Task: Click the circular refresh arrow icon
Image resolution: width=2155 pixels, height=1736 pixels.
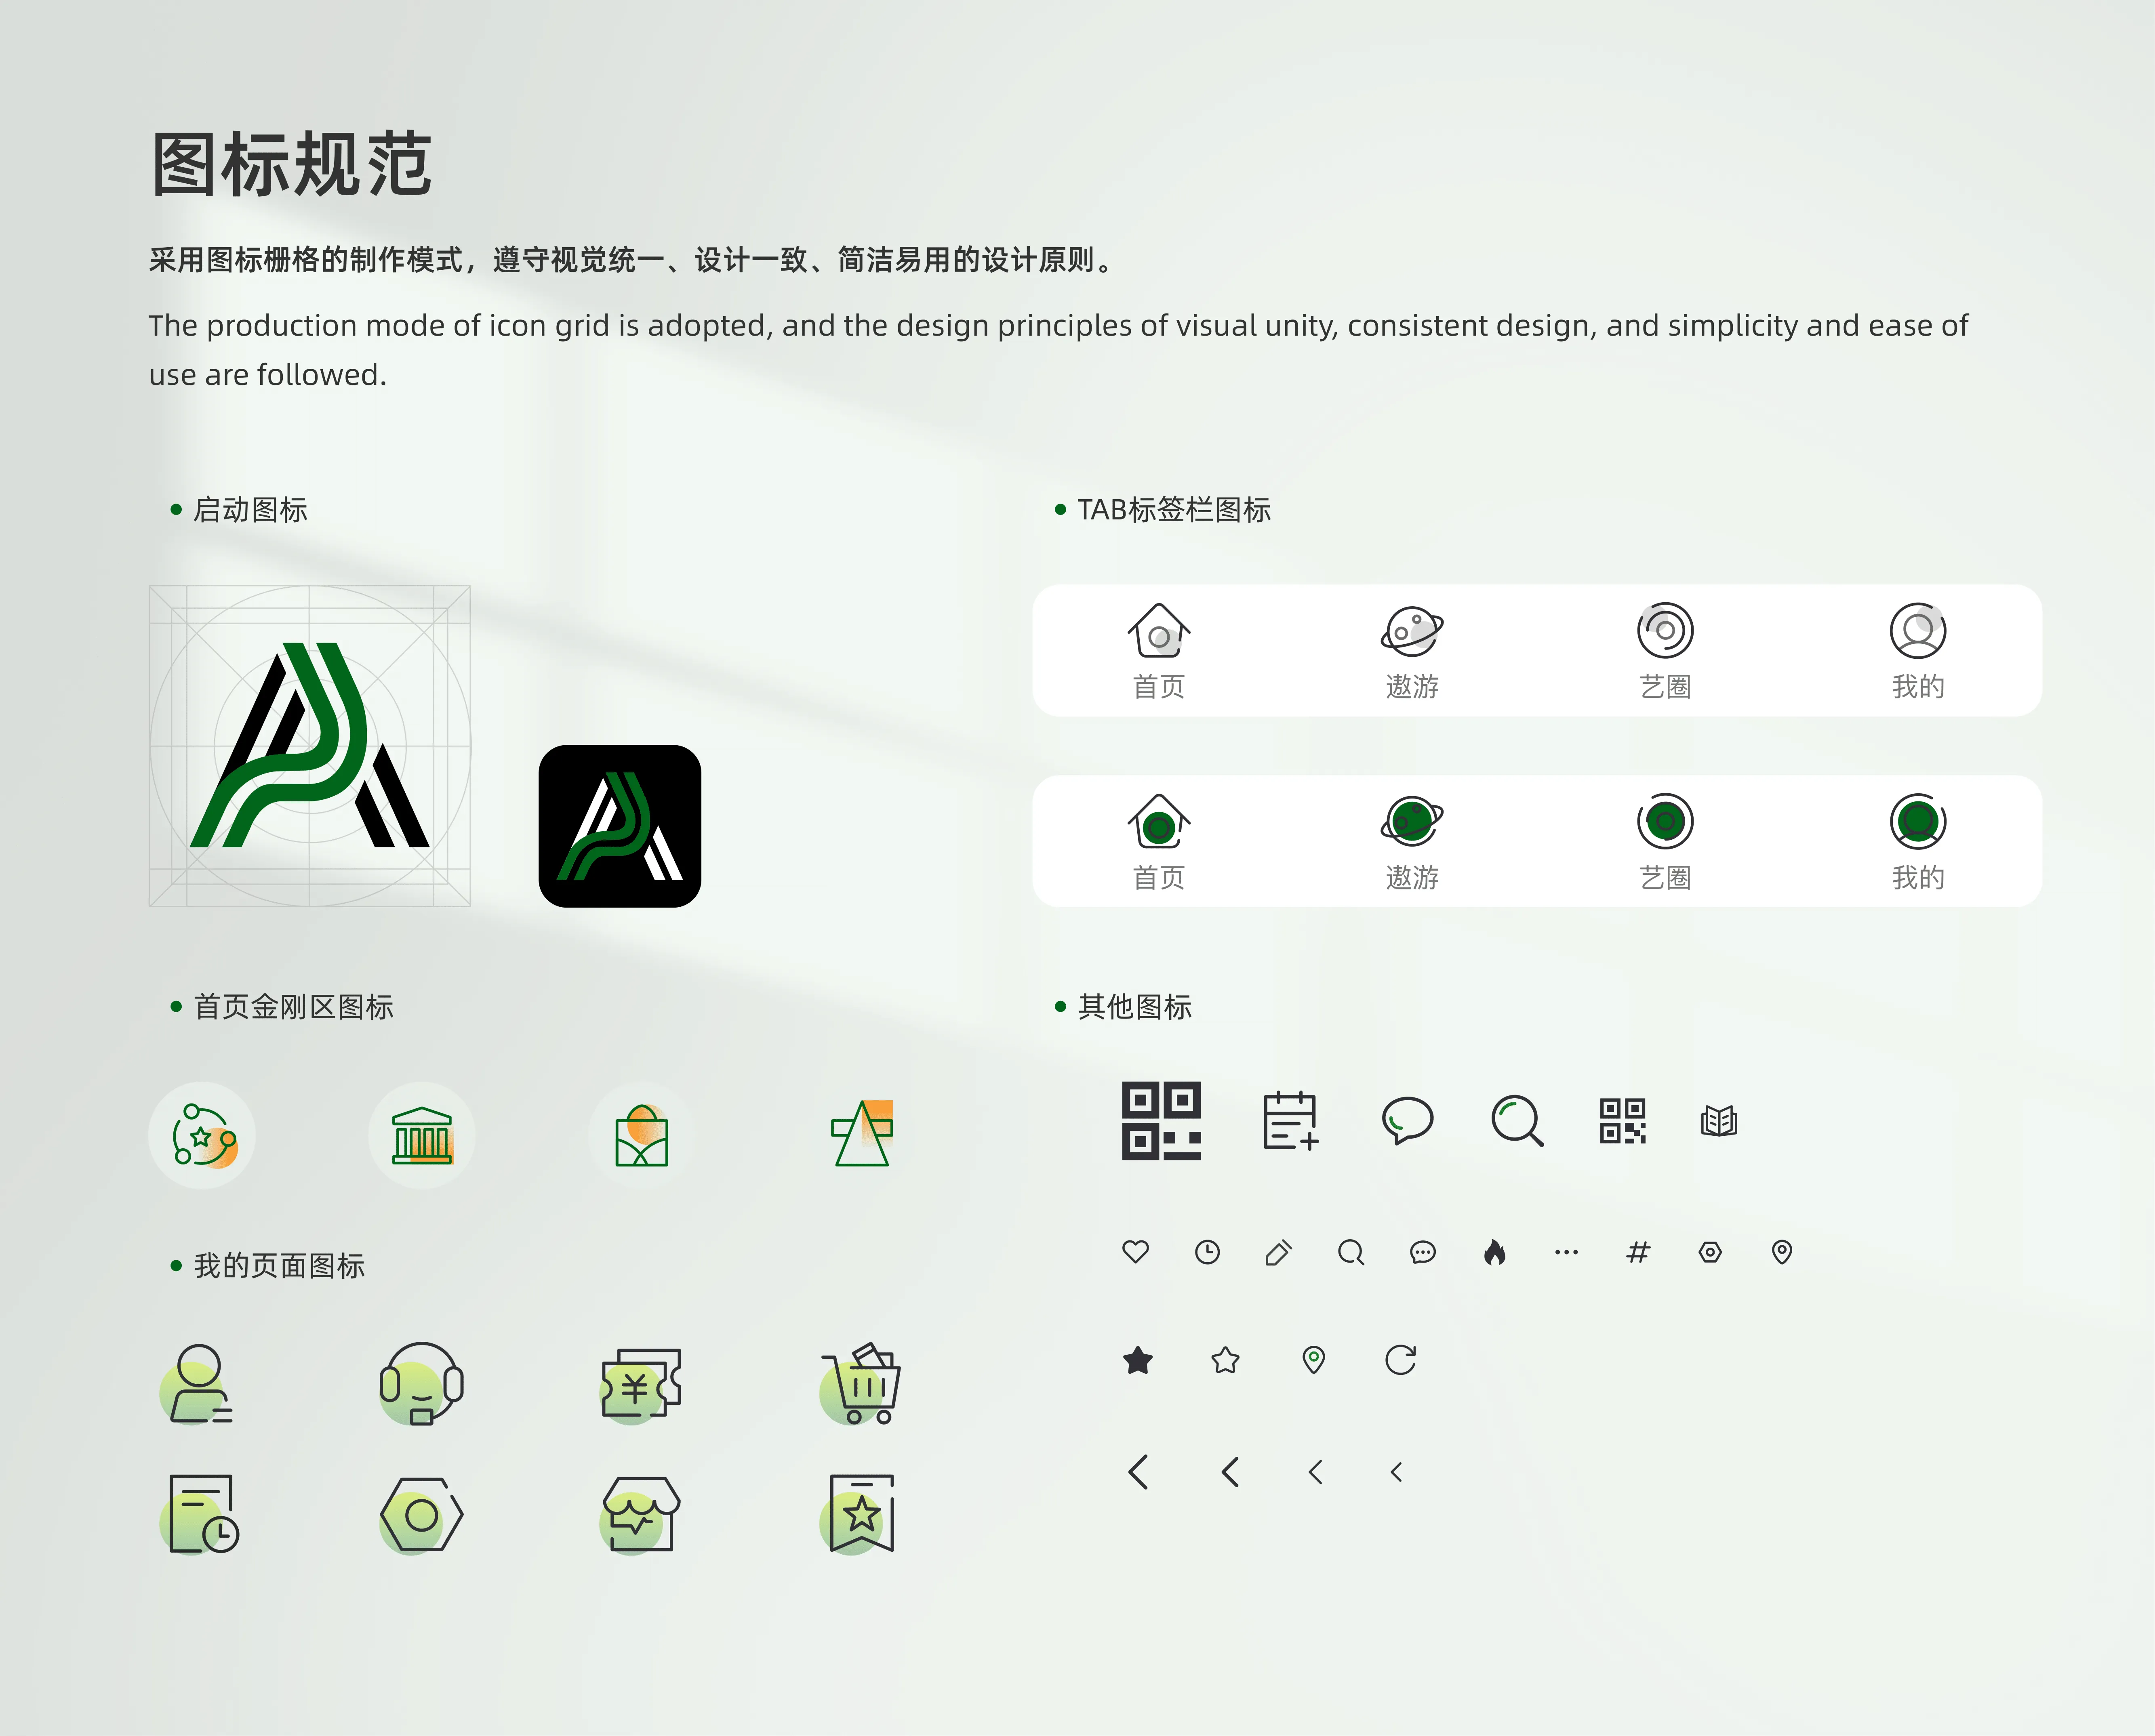Action: pyautogui.click(x=1400, y=1360)
